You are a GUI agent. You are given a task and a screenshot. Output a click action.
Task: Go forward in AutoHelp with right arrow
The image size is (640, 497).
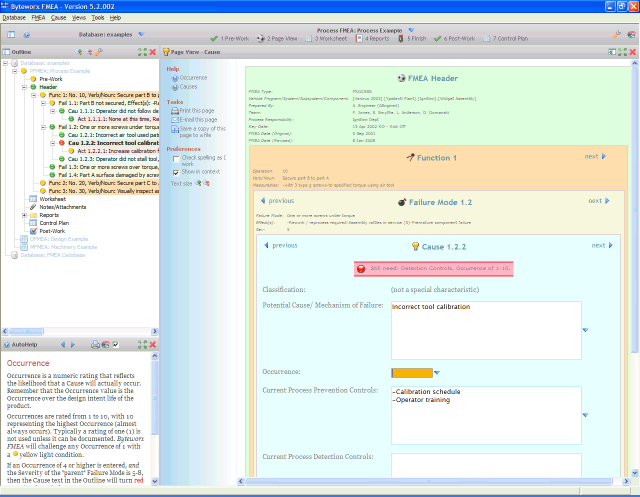(x=73, y=345)
